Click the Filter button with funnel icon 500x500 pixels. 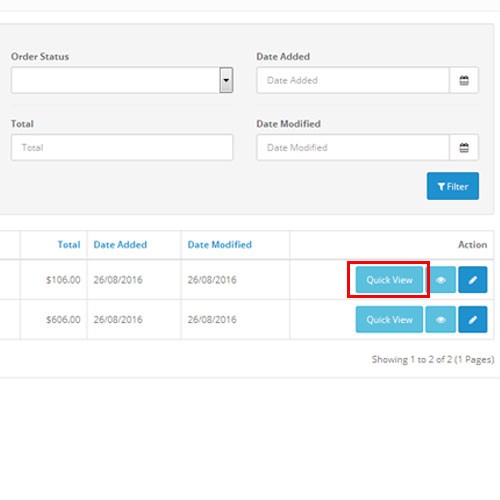[453, 186]
